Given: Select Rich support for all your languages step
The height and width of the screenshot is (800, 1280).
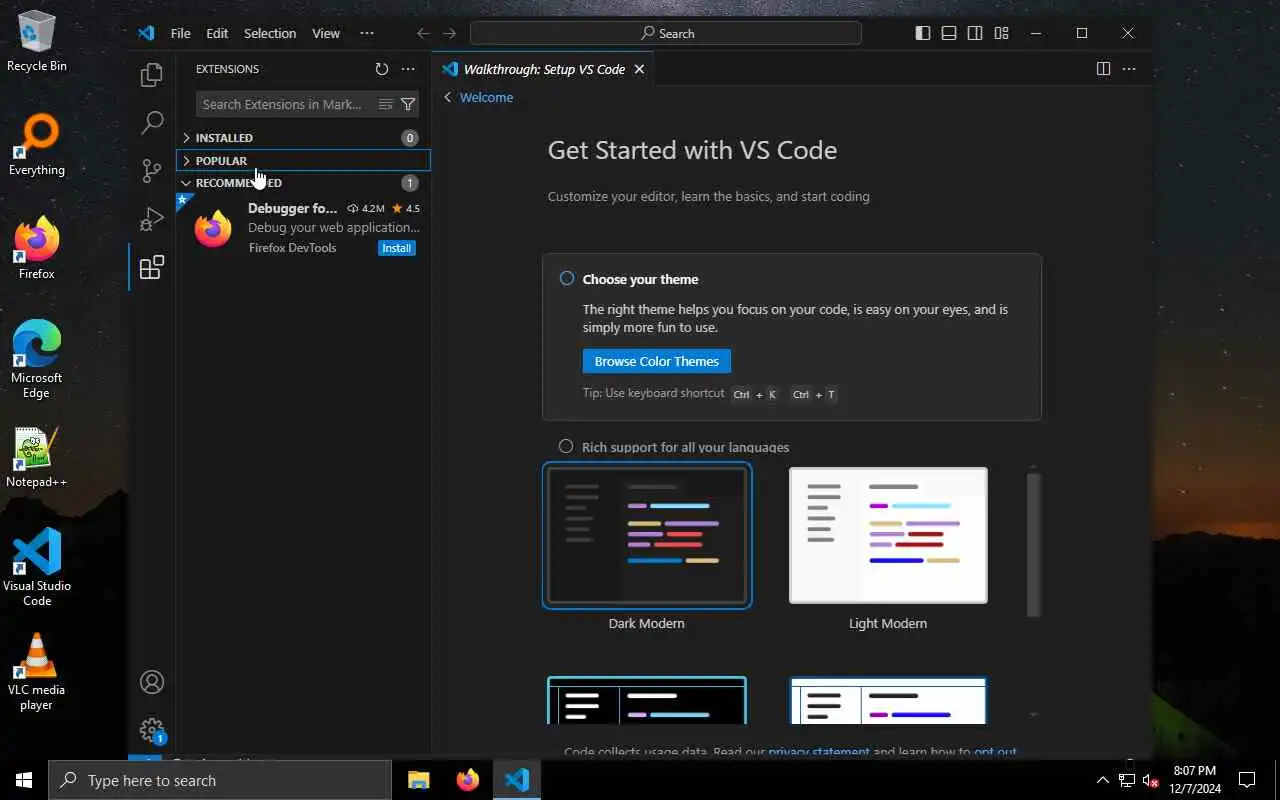Looking at the screenshot, I should (566, 447).
